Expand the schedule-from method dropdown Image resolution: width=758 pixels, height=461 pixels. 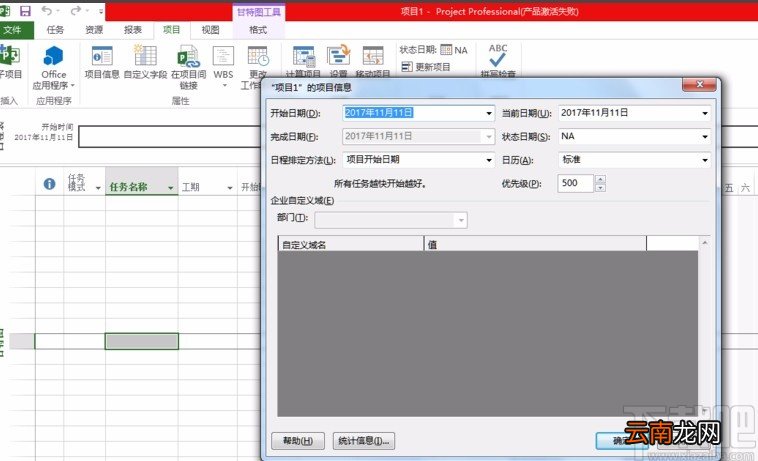[489, 160]
